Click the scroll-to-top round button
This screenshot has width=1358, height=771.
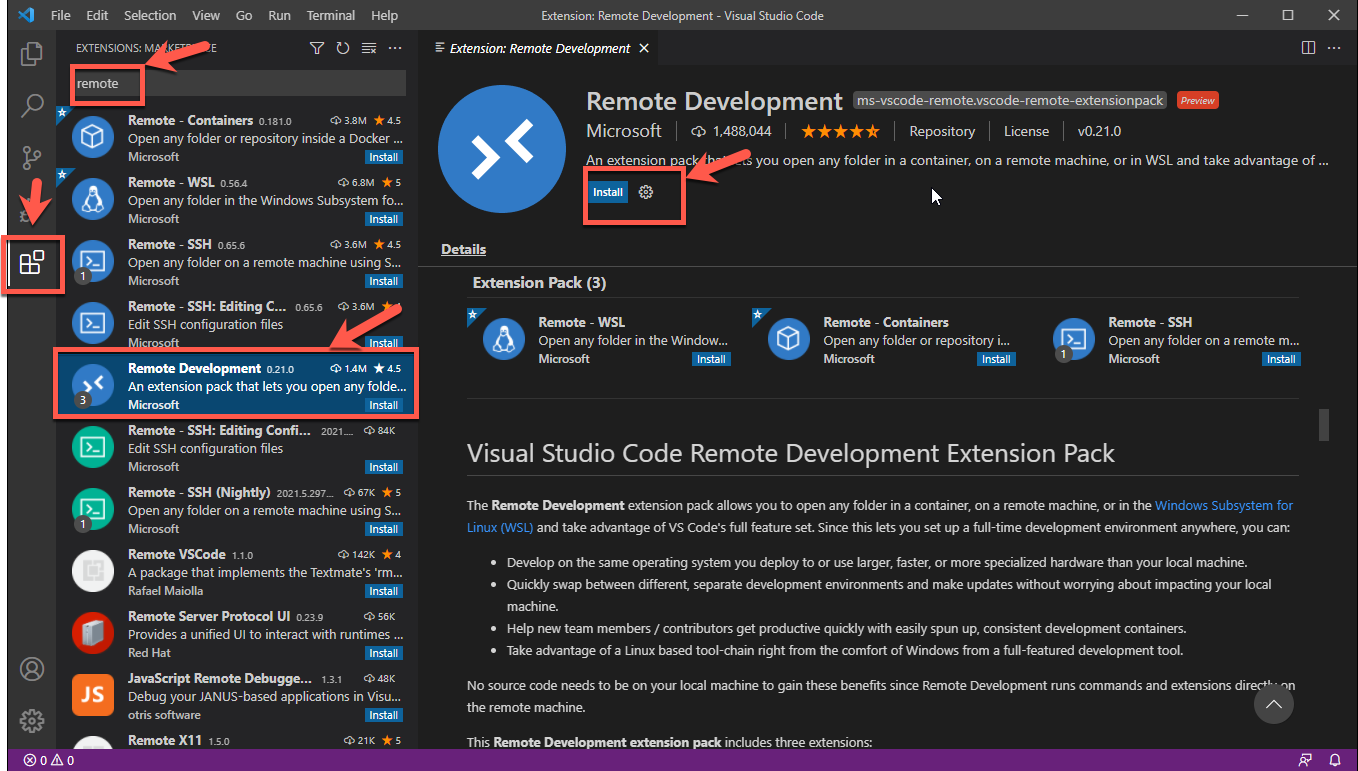point(1273,704)
